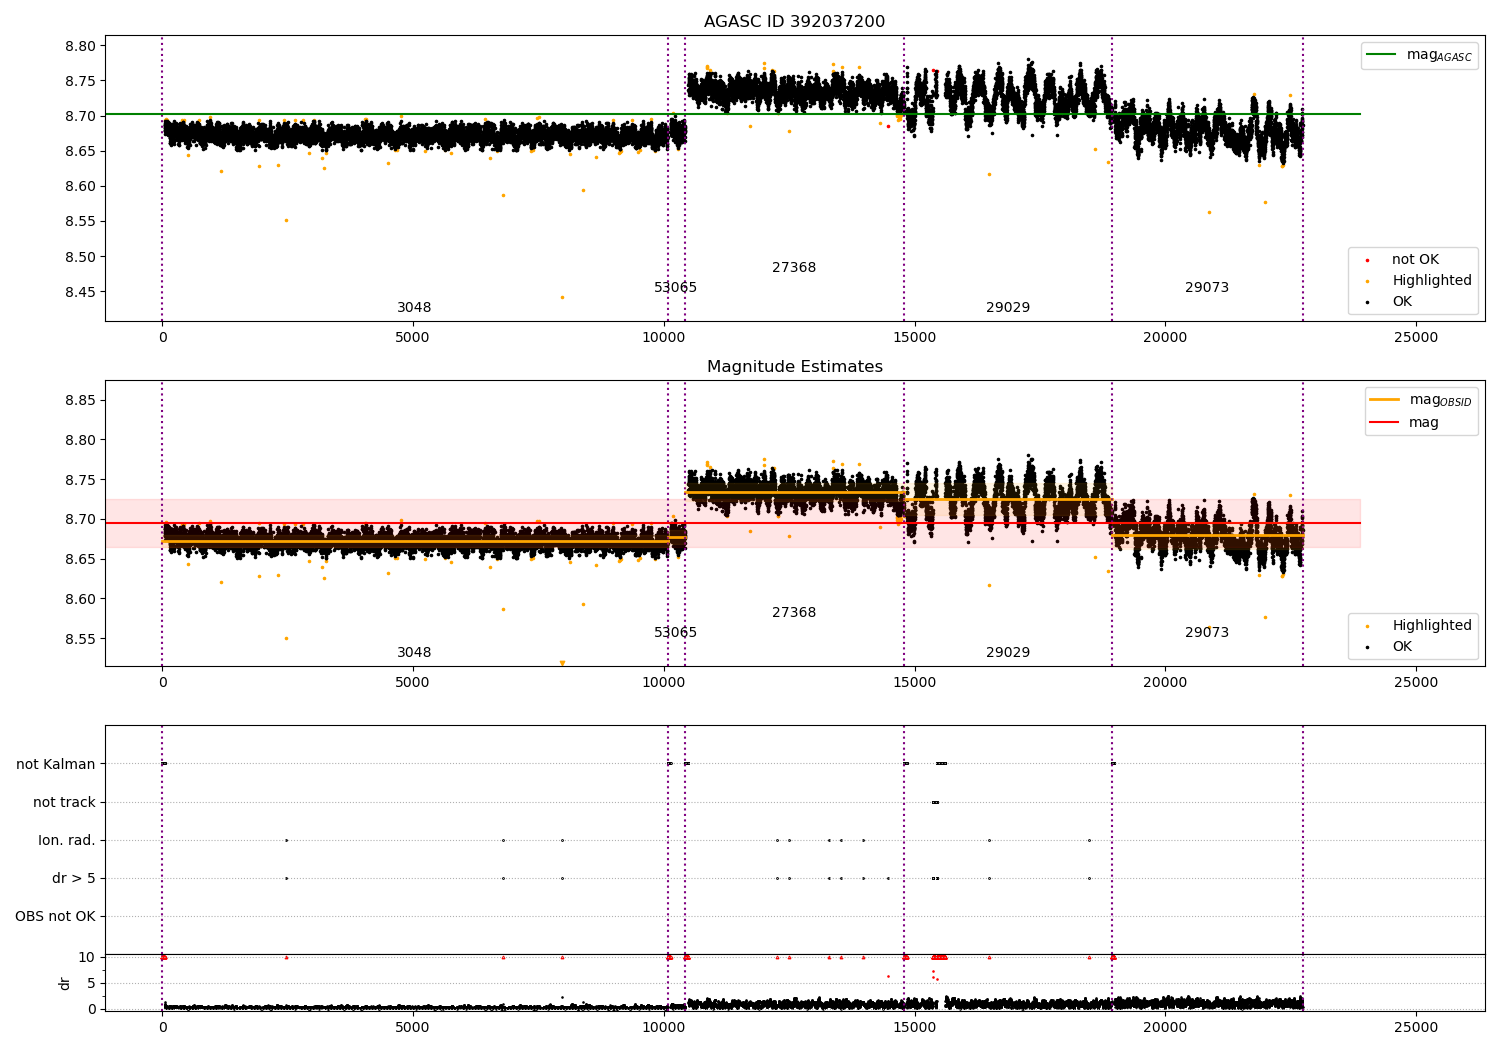
Task: Click the 8.60 tick on top plot
Action: point(81,187)
